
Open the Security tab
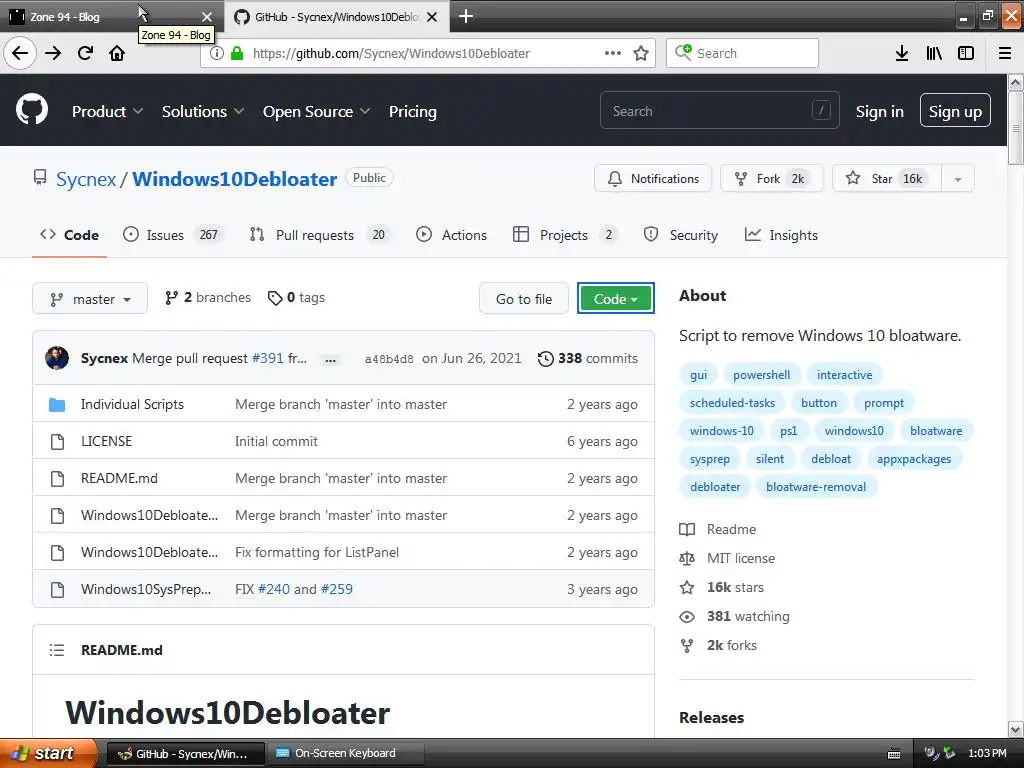pyautogui.click(x=680, y=235)
